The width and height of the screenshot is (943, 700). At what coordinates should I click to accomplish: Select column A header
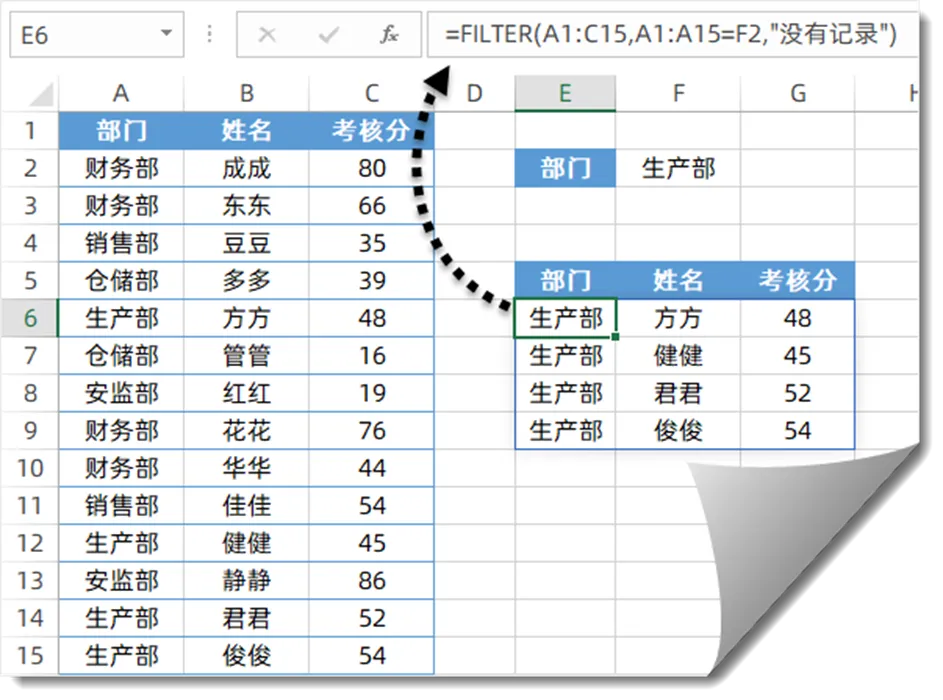click(x=121, y=94)
